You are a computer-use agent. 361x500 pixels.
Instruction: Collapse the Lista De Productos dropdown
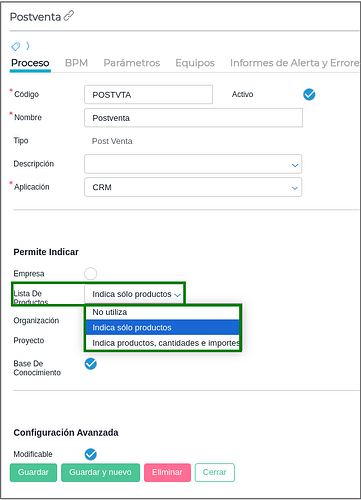click(x=134, y=294)
